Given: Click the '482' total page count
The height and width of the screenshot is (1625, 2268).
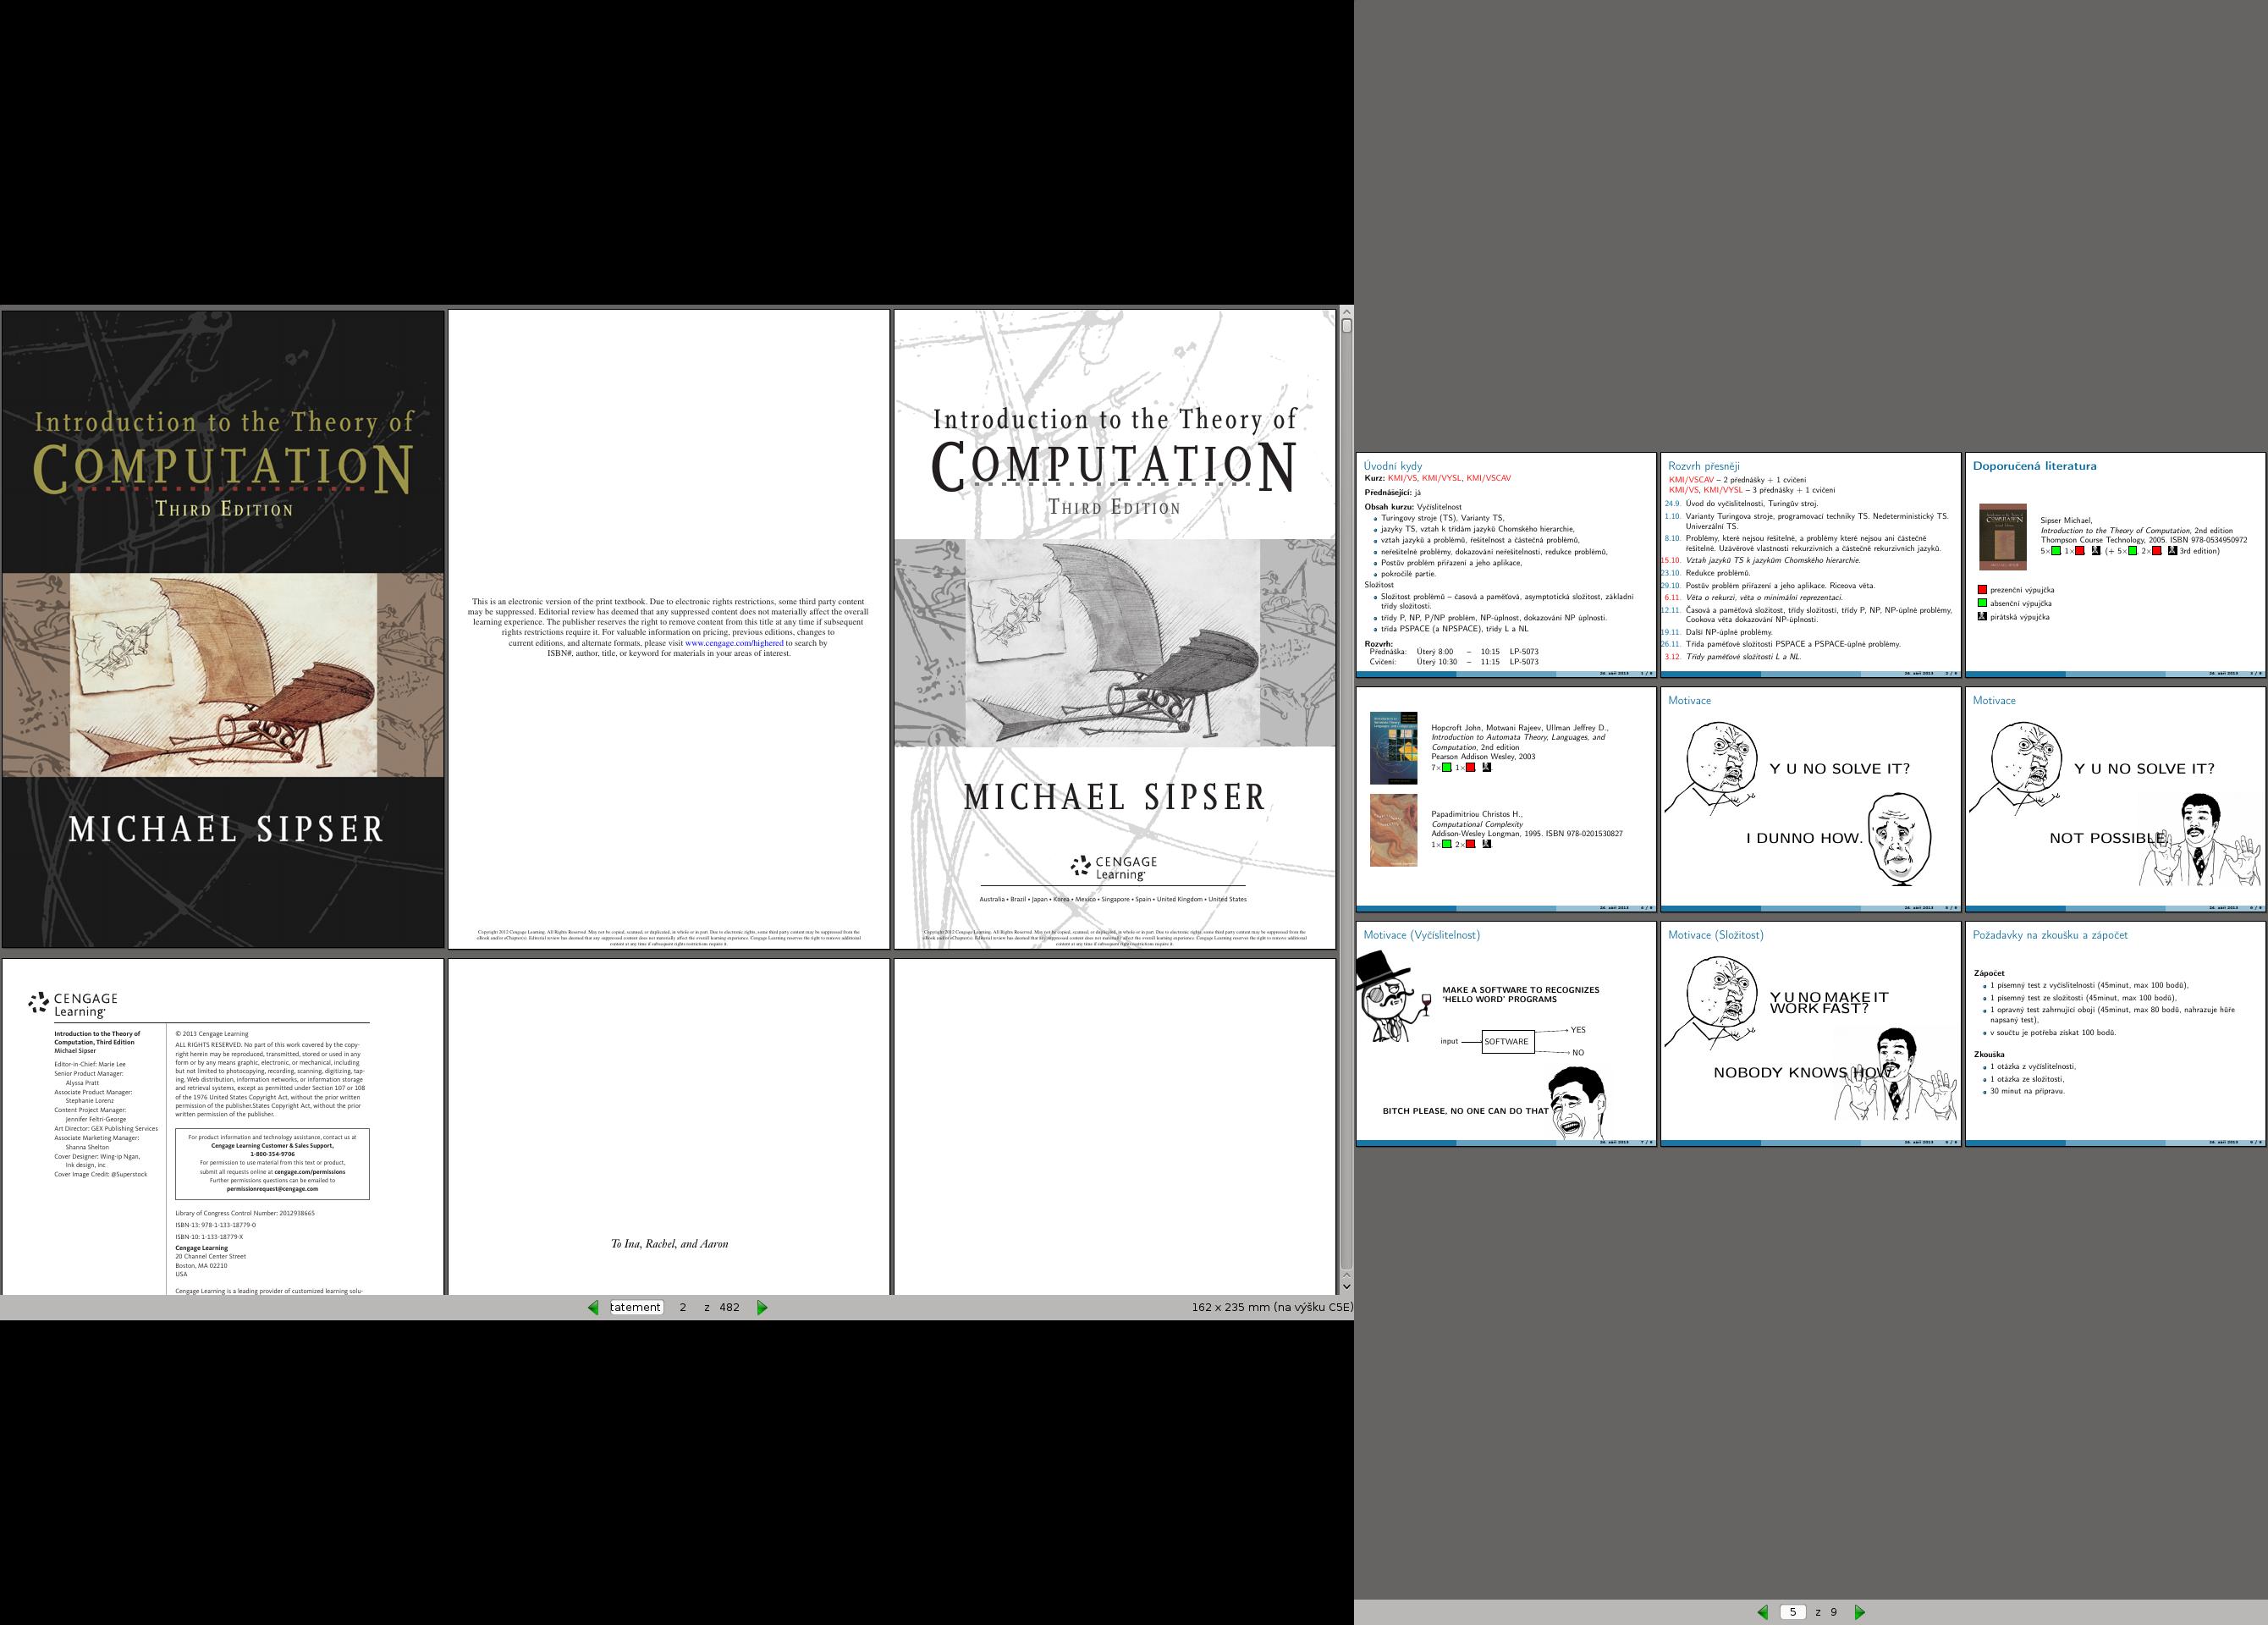Looking at the screenshot, I should pos(730,1307).
